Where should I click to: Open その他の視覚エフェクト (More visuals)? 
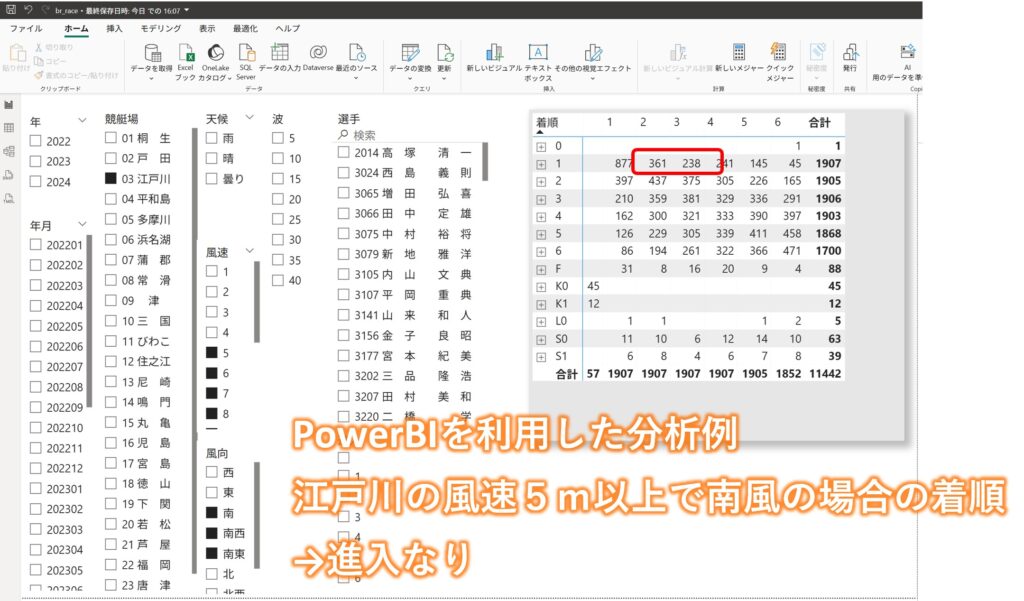coord(593,62)
